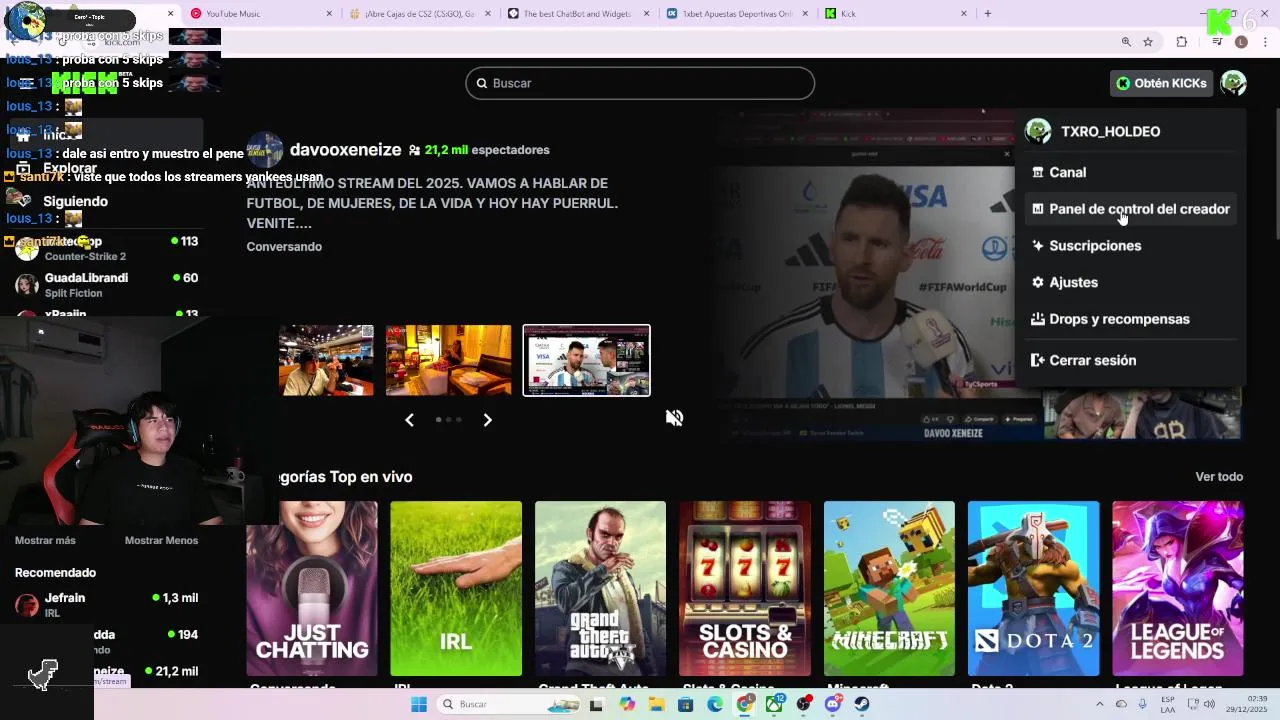Screen dimensions: 1280x720
Task: Open Jefrain recommended channel
Action: [x=106, y=604]
